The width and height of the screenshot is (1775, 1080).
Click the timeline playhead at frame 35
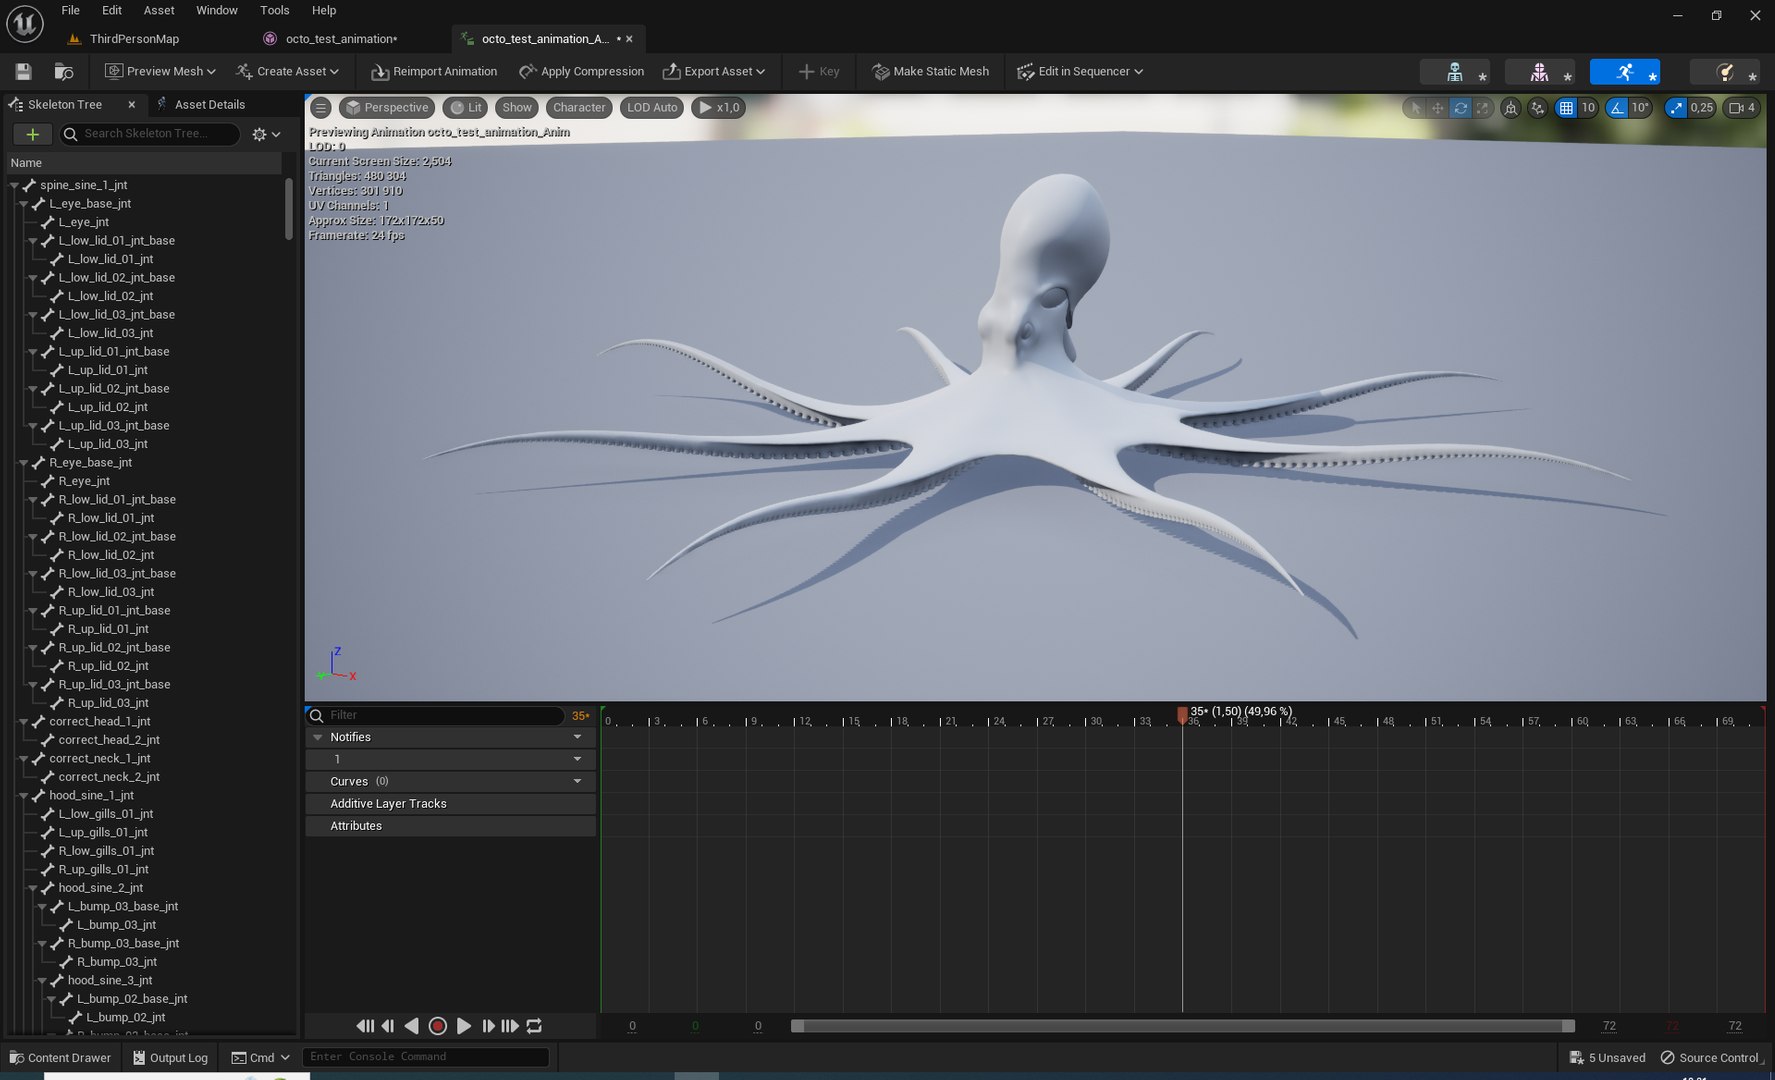pyautogui.click(x=1182, y=715)
